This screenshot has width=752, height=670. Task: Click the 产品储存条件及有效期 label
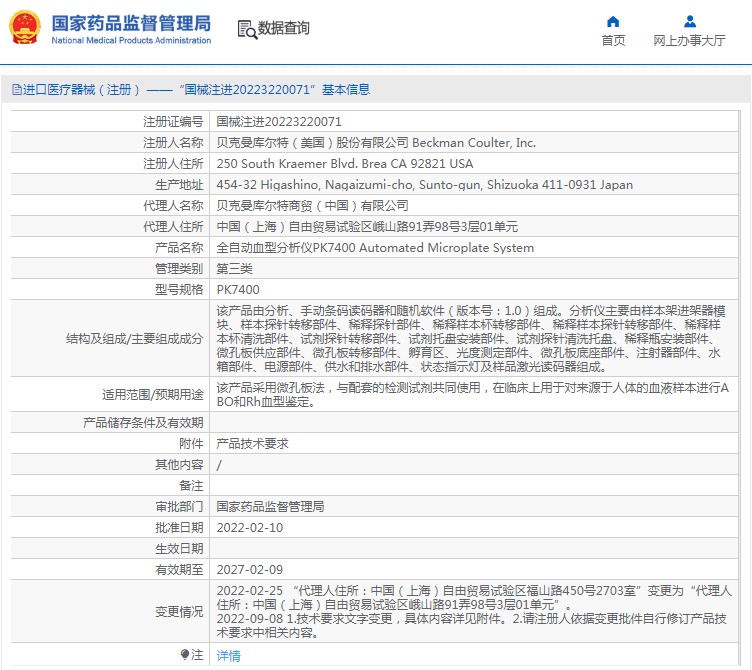pyautogui.click(x=143, y=423)
